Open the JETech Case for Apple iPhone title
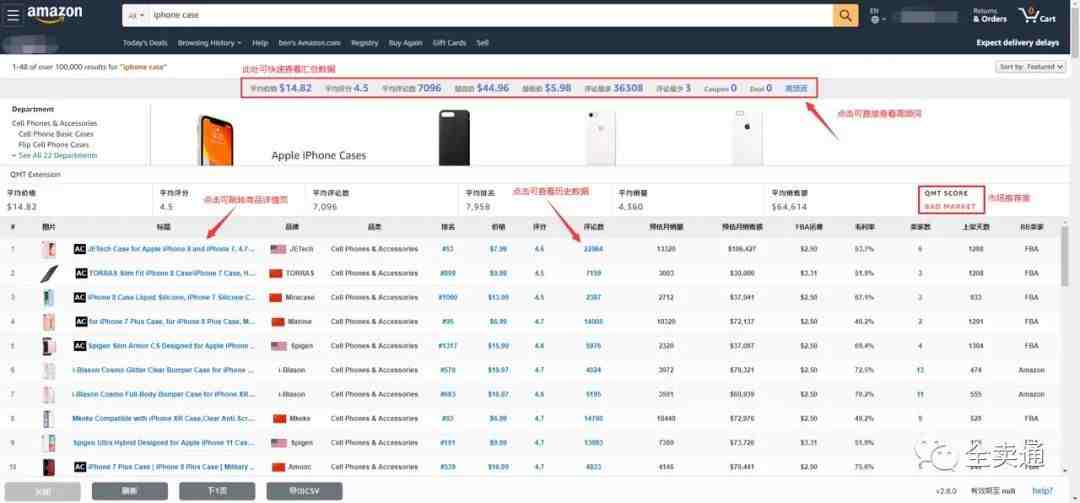This screenshot has height=503, width=1080. click(172, 249)
